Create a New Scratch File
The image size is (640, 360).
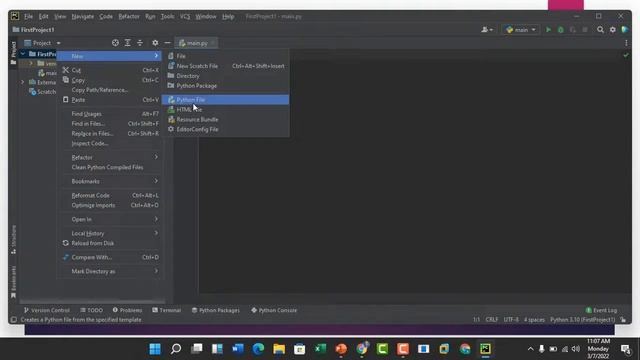(225, 66)
